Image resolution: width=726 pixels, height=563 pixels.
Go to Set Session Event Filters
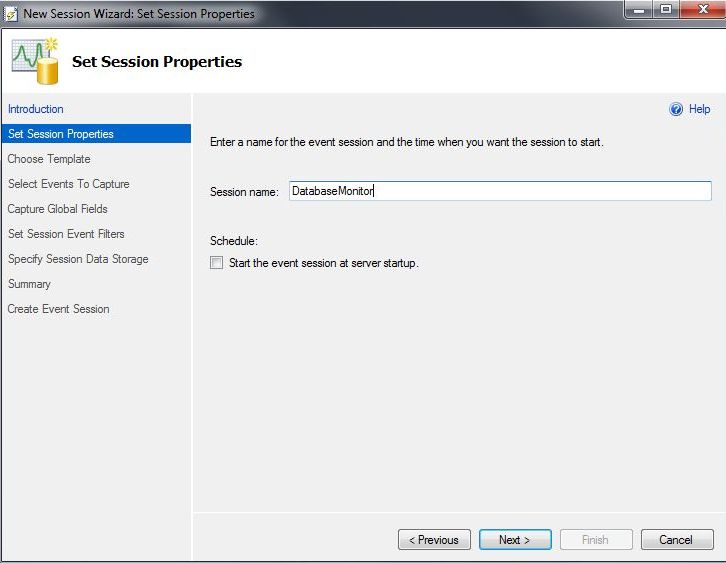[x=67, y=234]
